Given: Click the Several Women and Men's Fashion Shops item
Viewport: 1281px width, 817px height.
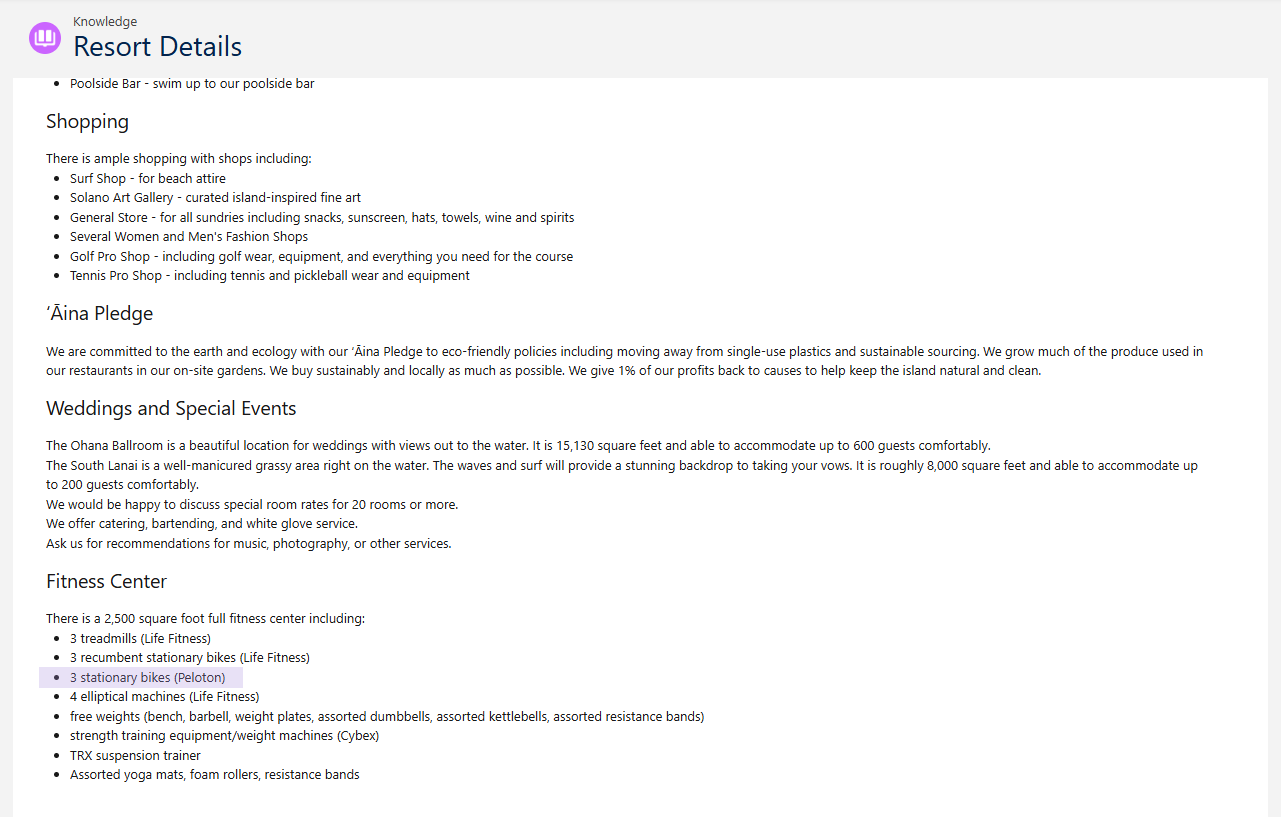Looking at the screenshot, I should pyautogui.click(x=189, y=237).
